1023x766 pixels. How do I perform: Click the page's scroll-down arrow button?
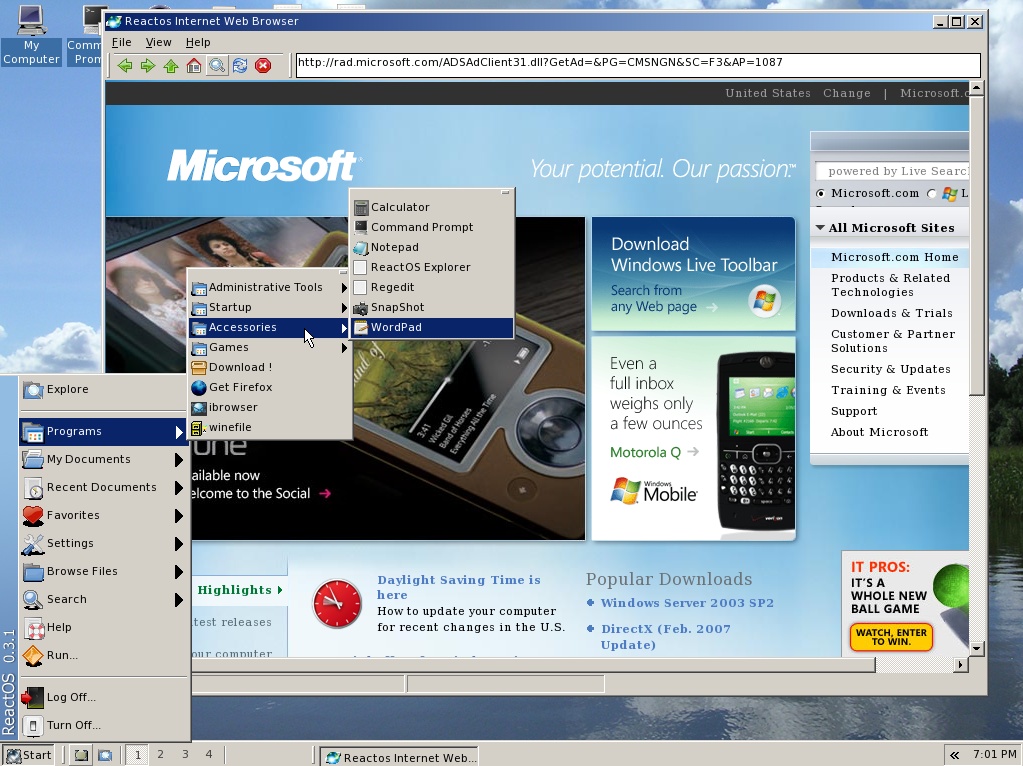click(976, 648)
